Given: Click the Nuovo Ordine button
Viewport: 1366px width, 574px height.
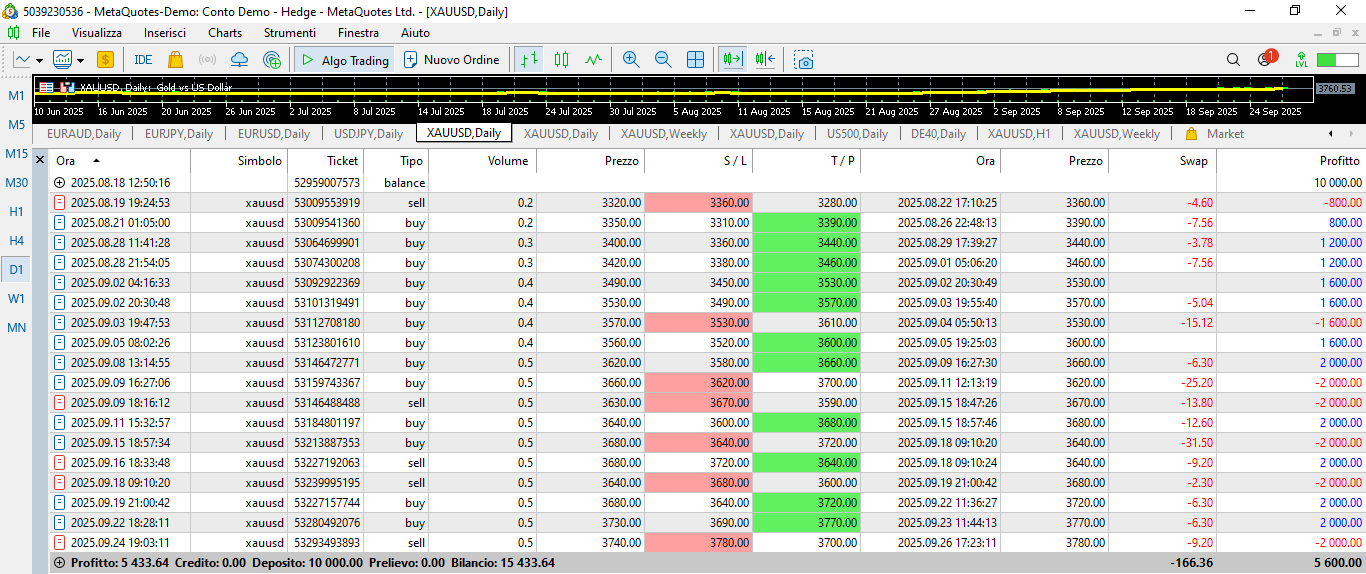Looking at the screenshot, I should (451, 60).
